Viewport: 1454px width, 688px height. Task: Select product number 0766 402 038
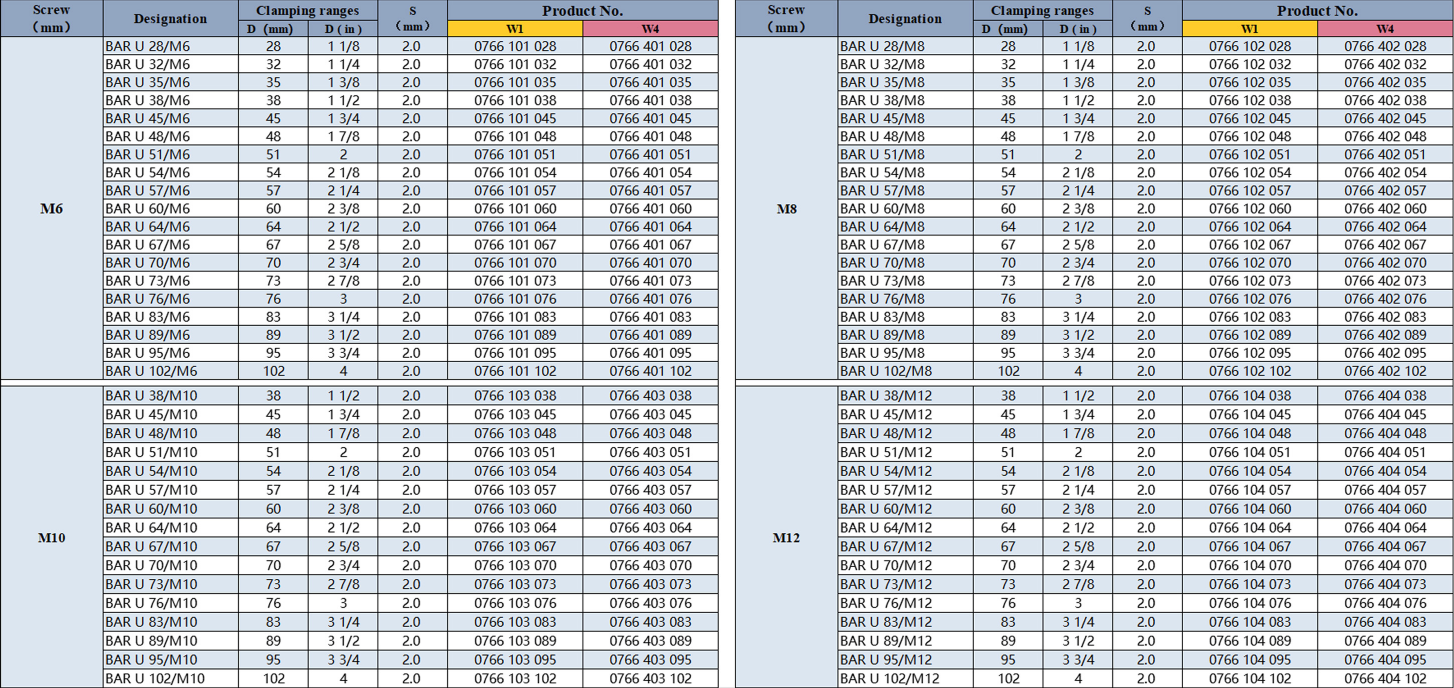1385,101
